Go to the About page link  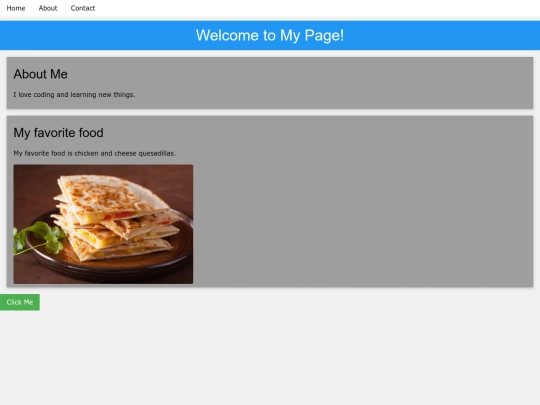pos(48,8)
